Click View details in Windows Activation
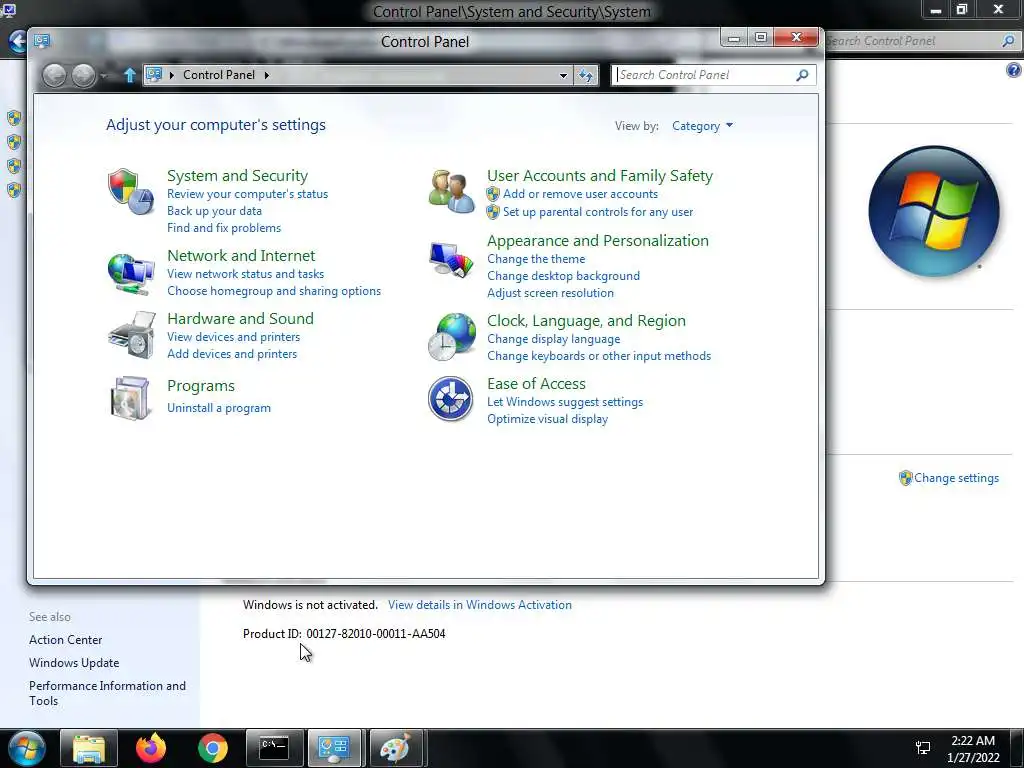Viewport: 1024px width, 768px height. [x=479, y=605]
